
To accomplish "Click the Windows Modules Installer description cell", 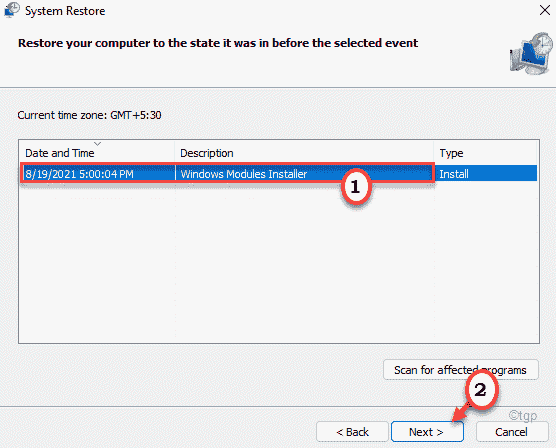I will [x=244, y=174].
